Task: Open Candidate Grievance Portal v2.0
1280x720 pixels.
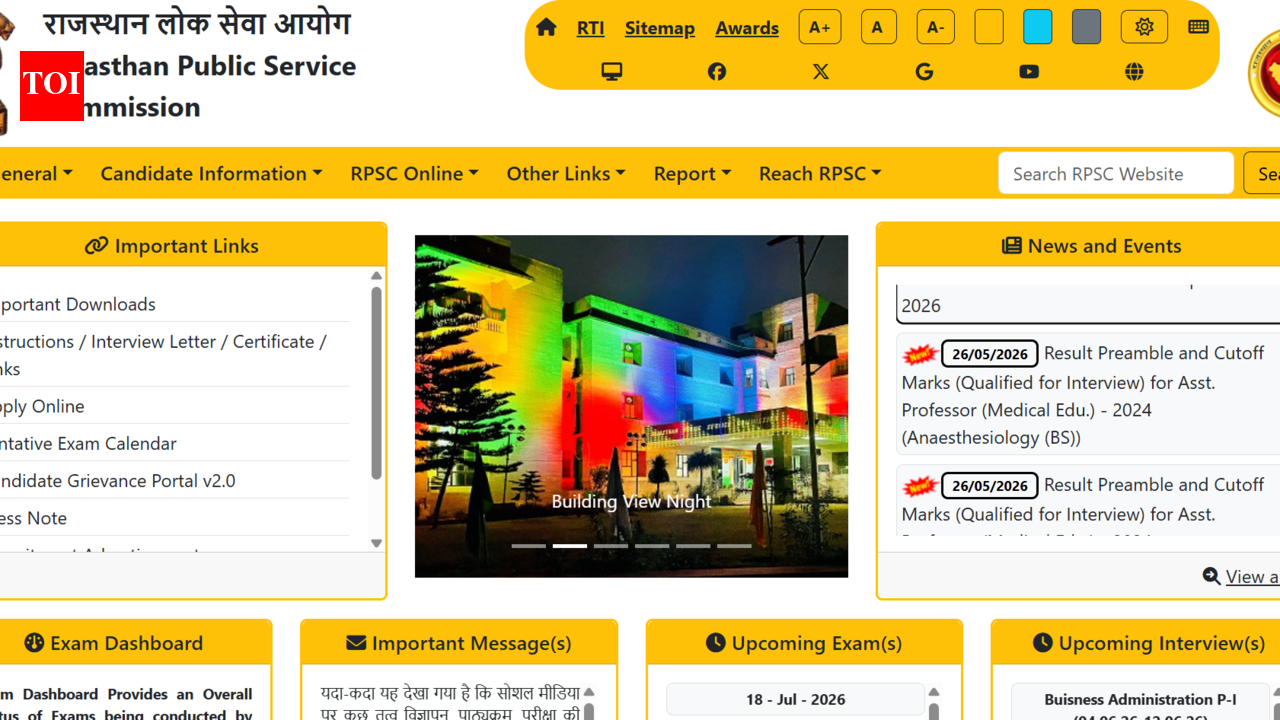Action: pyautogui.click(x=118, y=481)
